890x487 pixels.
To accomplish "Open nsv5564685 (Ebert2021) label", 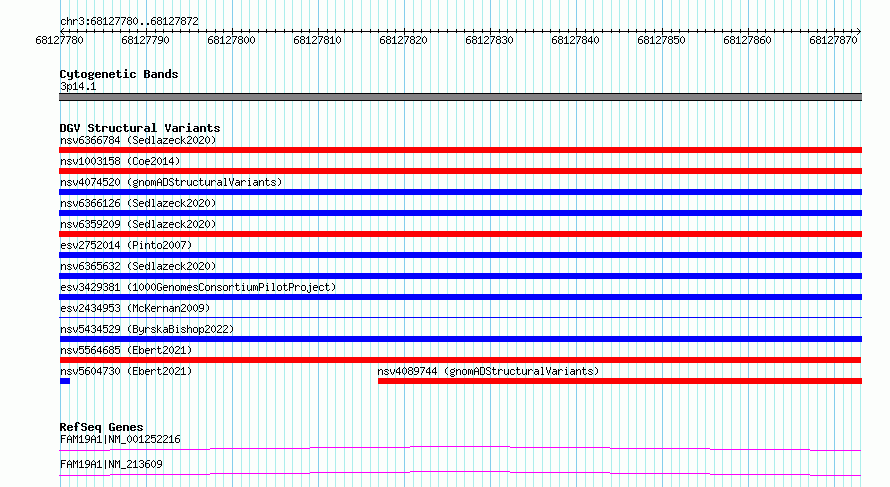I will [x=126, y=350].
